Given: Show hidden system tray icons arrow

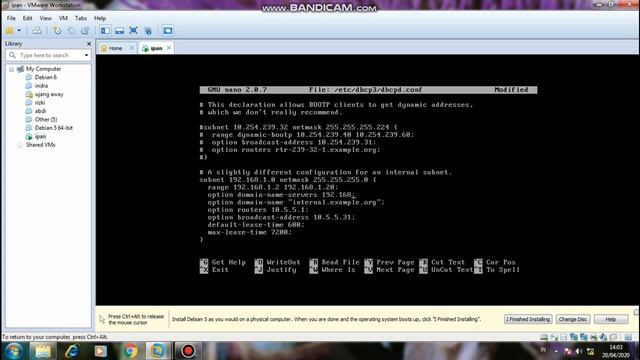Looking at the screenshot, I should [x=556, y=351].
